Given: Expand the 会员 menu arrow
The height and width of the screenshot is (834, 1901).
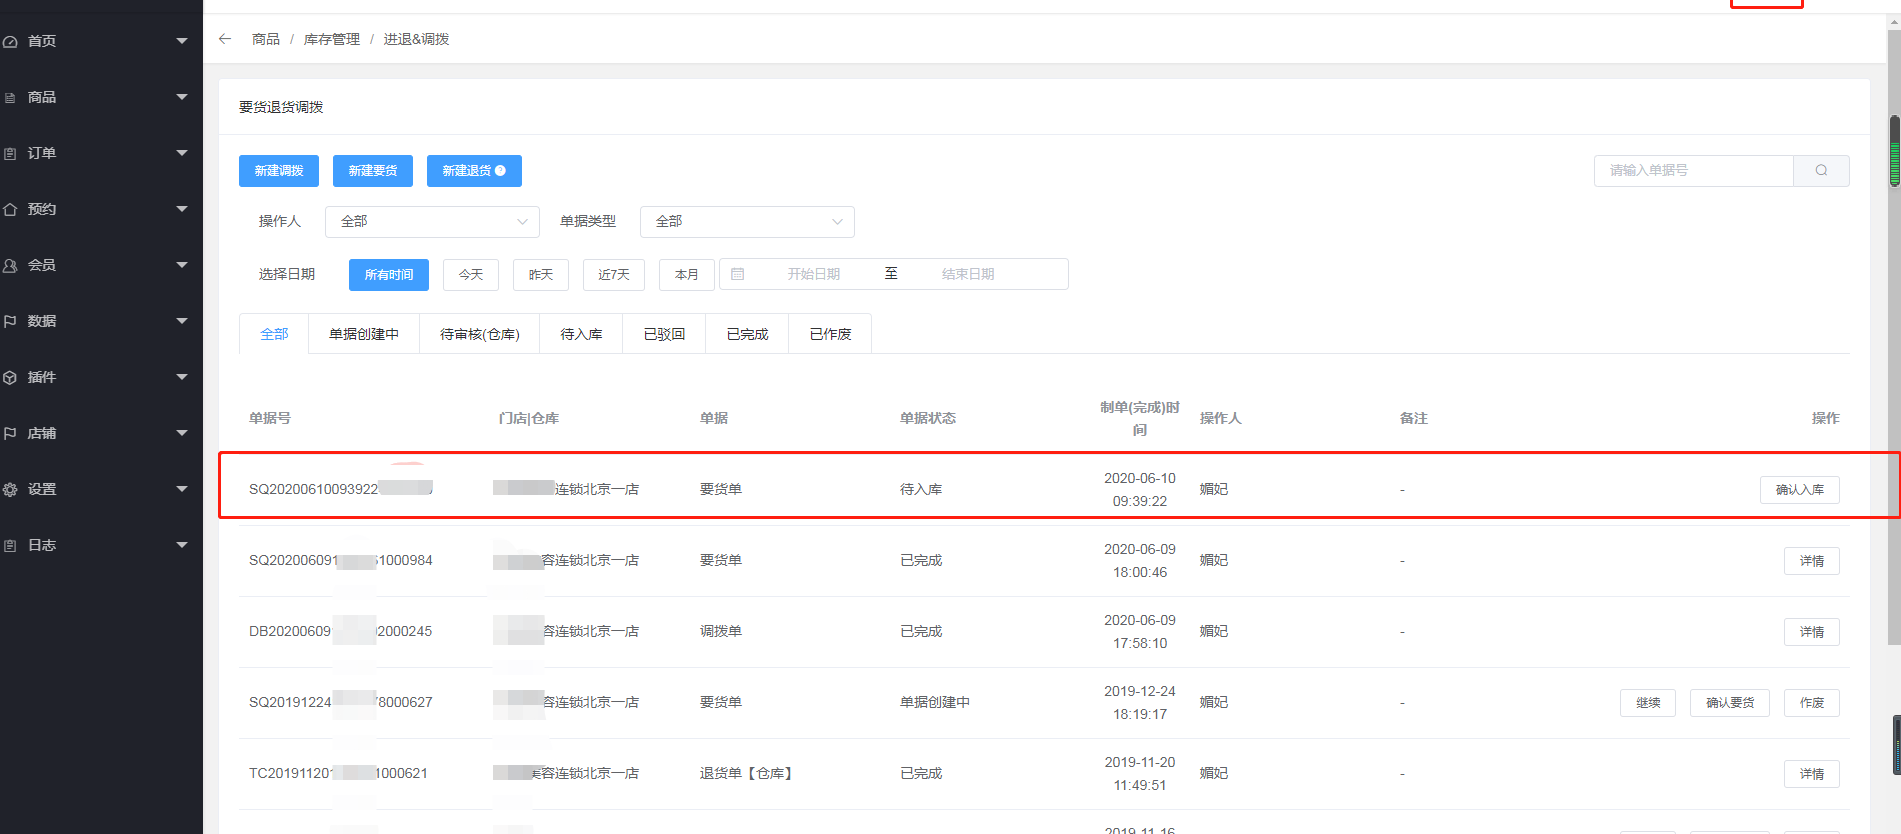Looking at the screenshot, I should pos(182,265).
